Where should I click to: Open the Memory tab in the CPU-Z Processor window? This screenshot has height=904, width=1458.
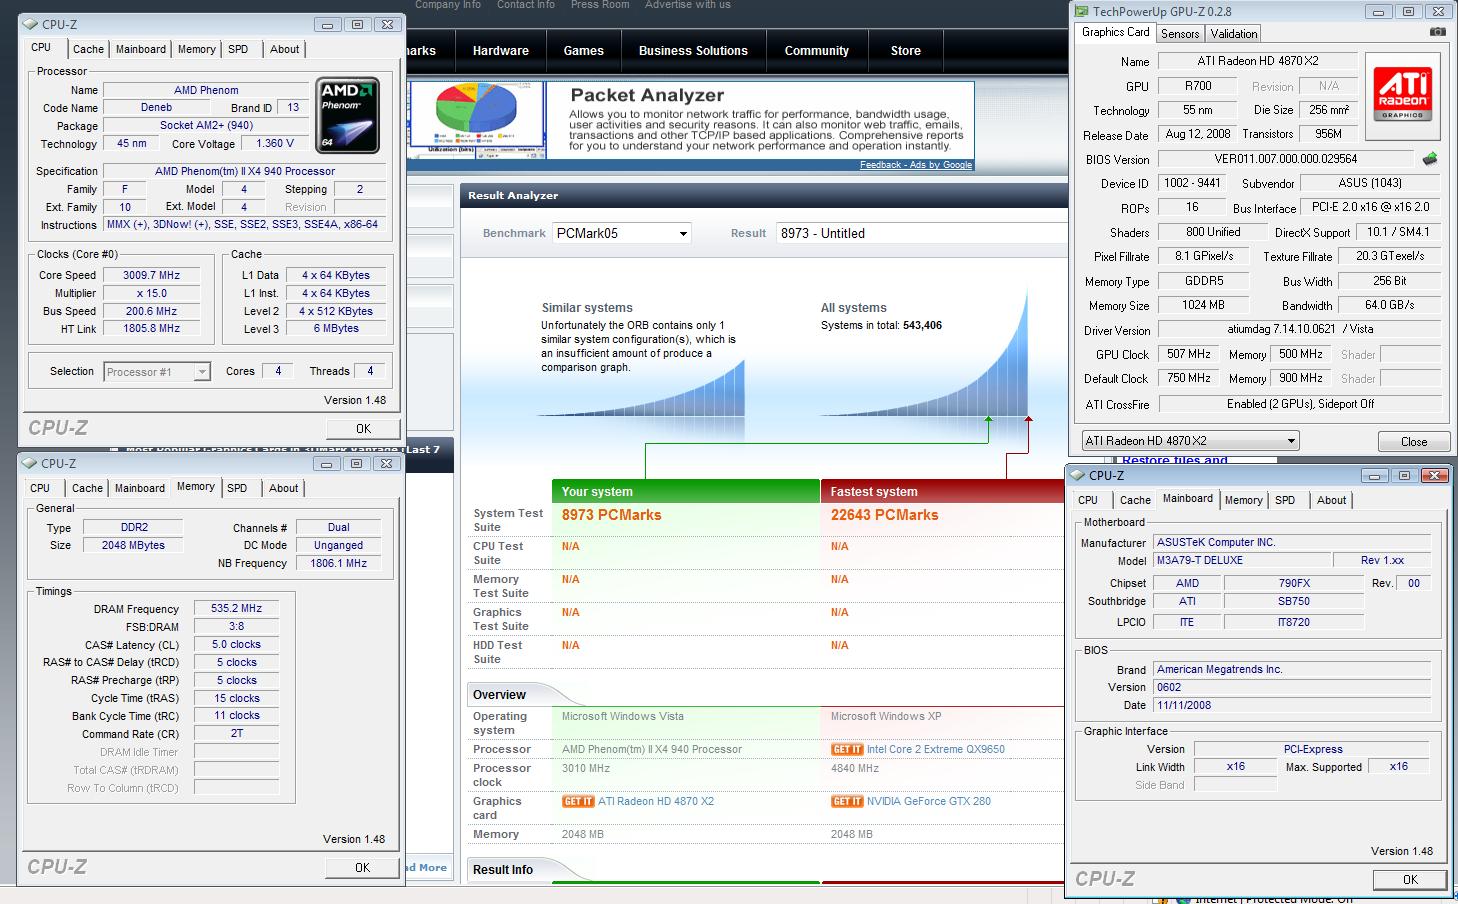(x=197, y=49)
